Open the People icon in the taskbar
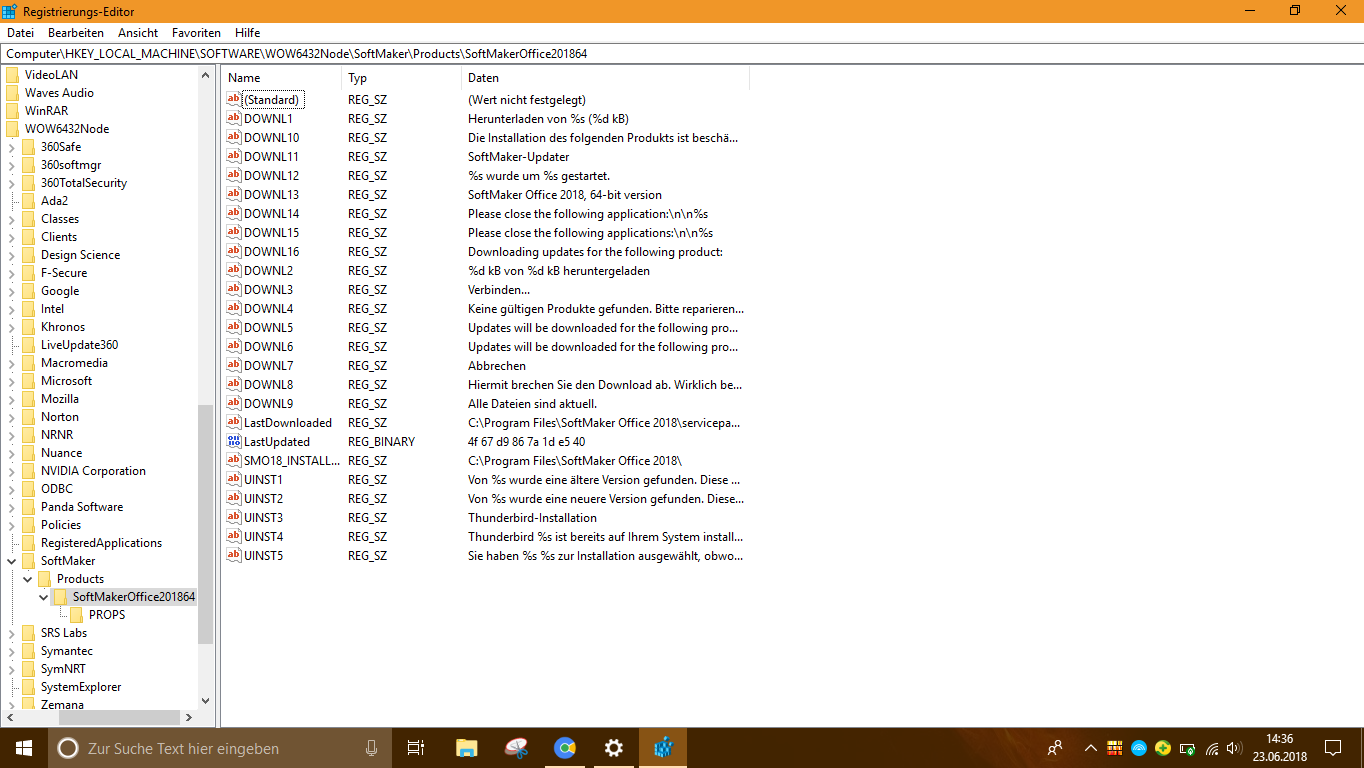 pyautogui.click(x=1055, y=748)
